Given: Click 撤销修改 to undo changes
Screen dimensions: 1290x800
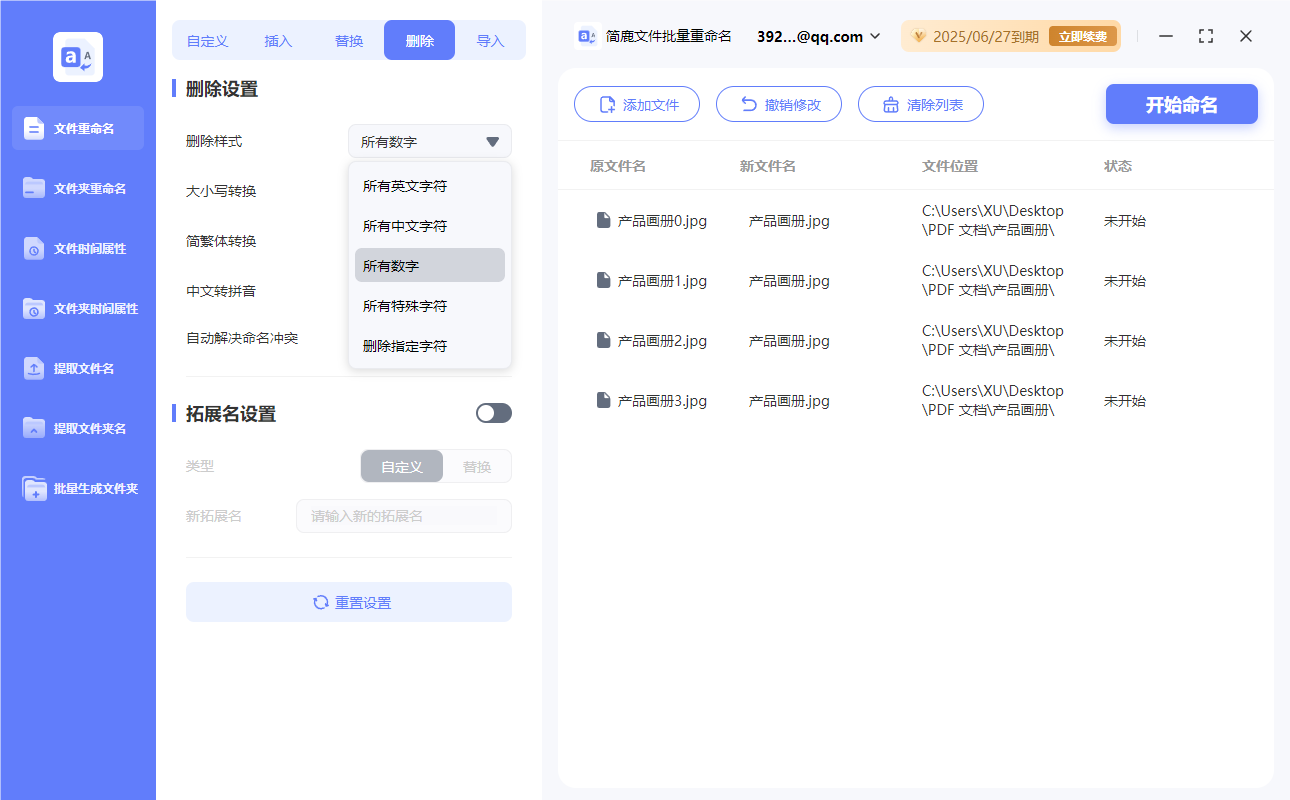Looking at the screenshot, I should (x=779, y=103).
